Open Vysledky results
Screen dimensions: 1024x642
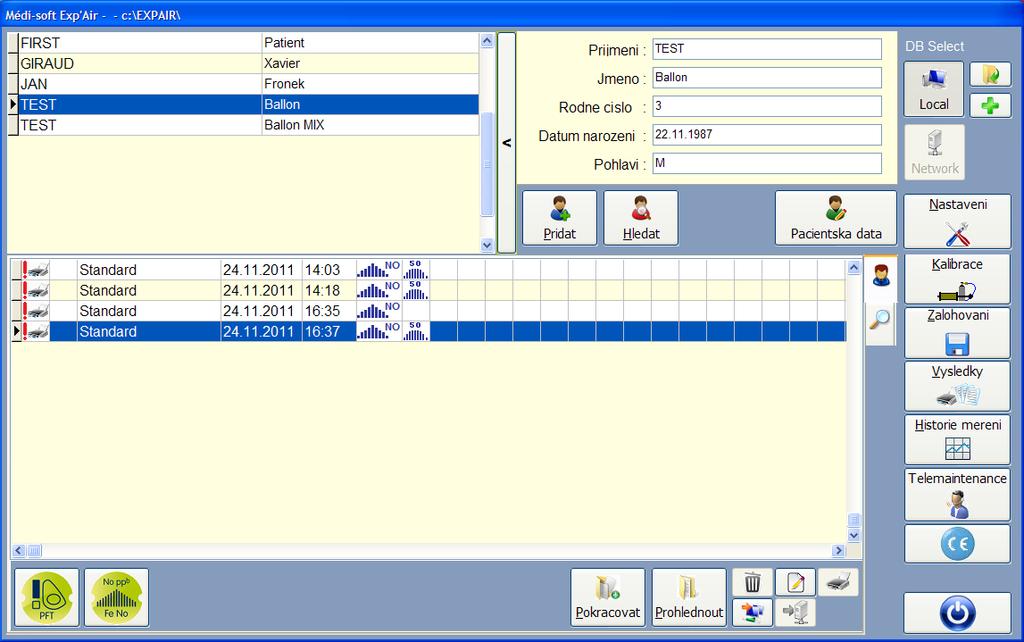point(957,386)
